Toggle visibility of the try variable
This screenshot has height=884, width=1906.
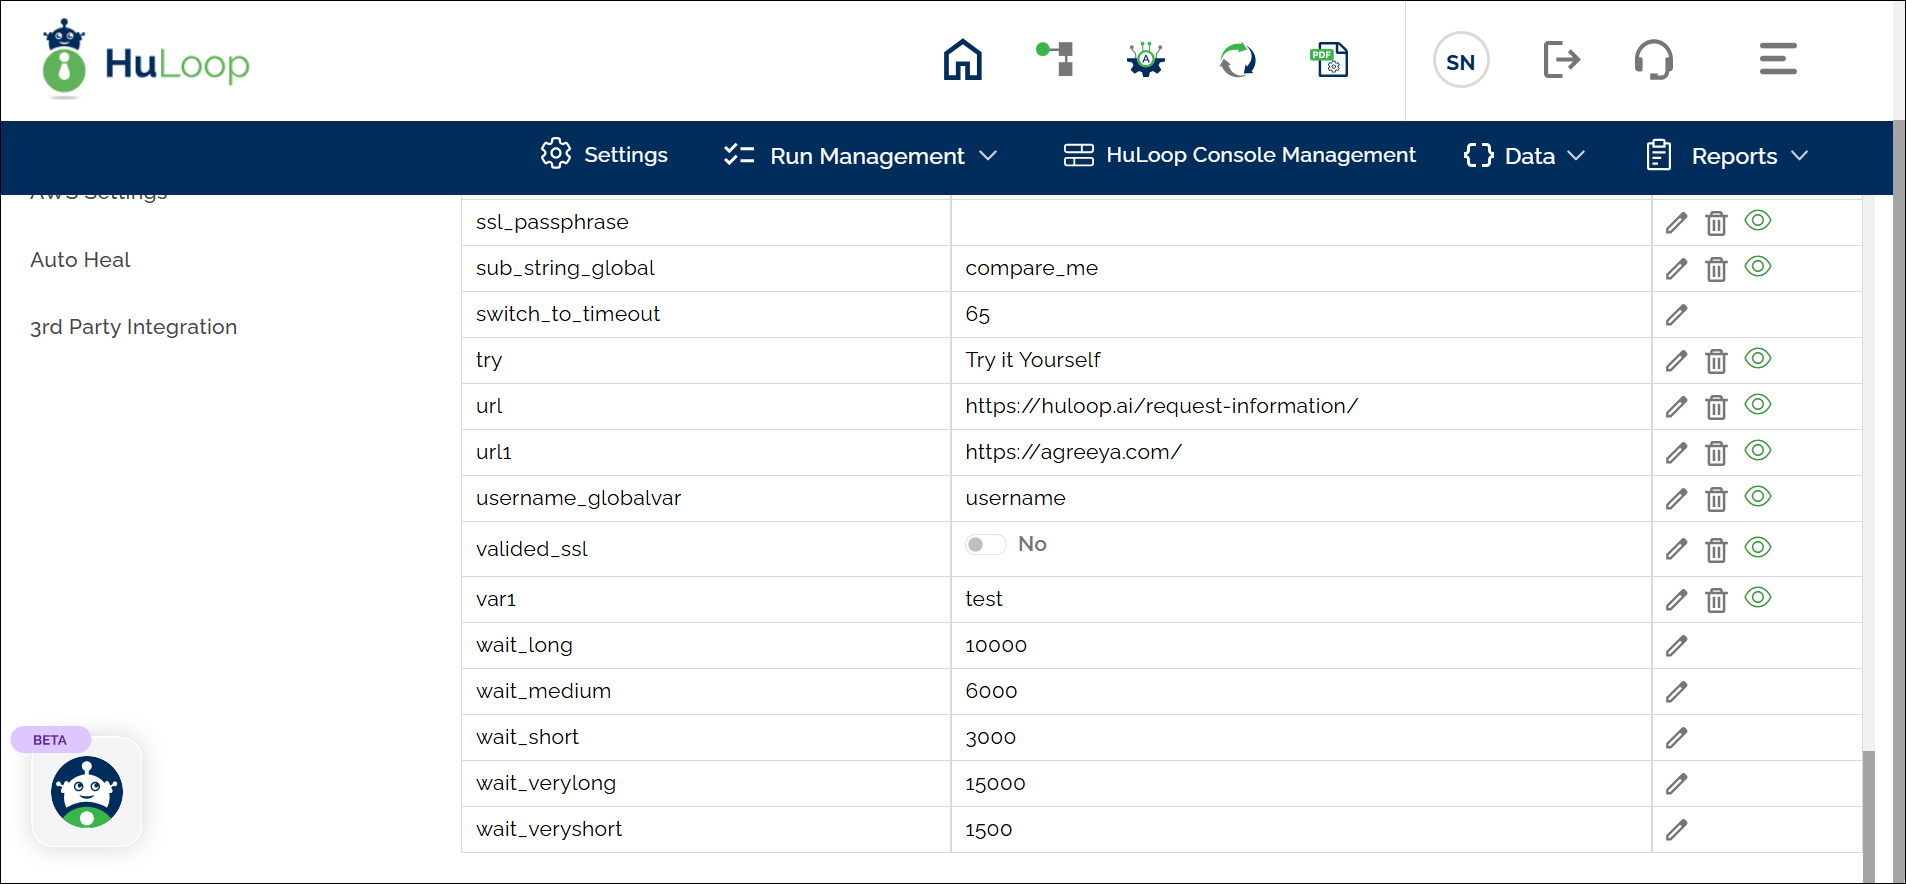pos(1757,359)
